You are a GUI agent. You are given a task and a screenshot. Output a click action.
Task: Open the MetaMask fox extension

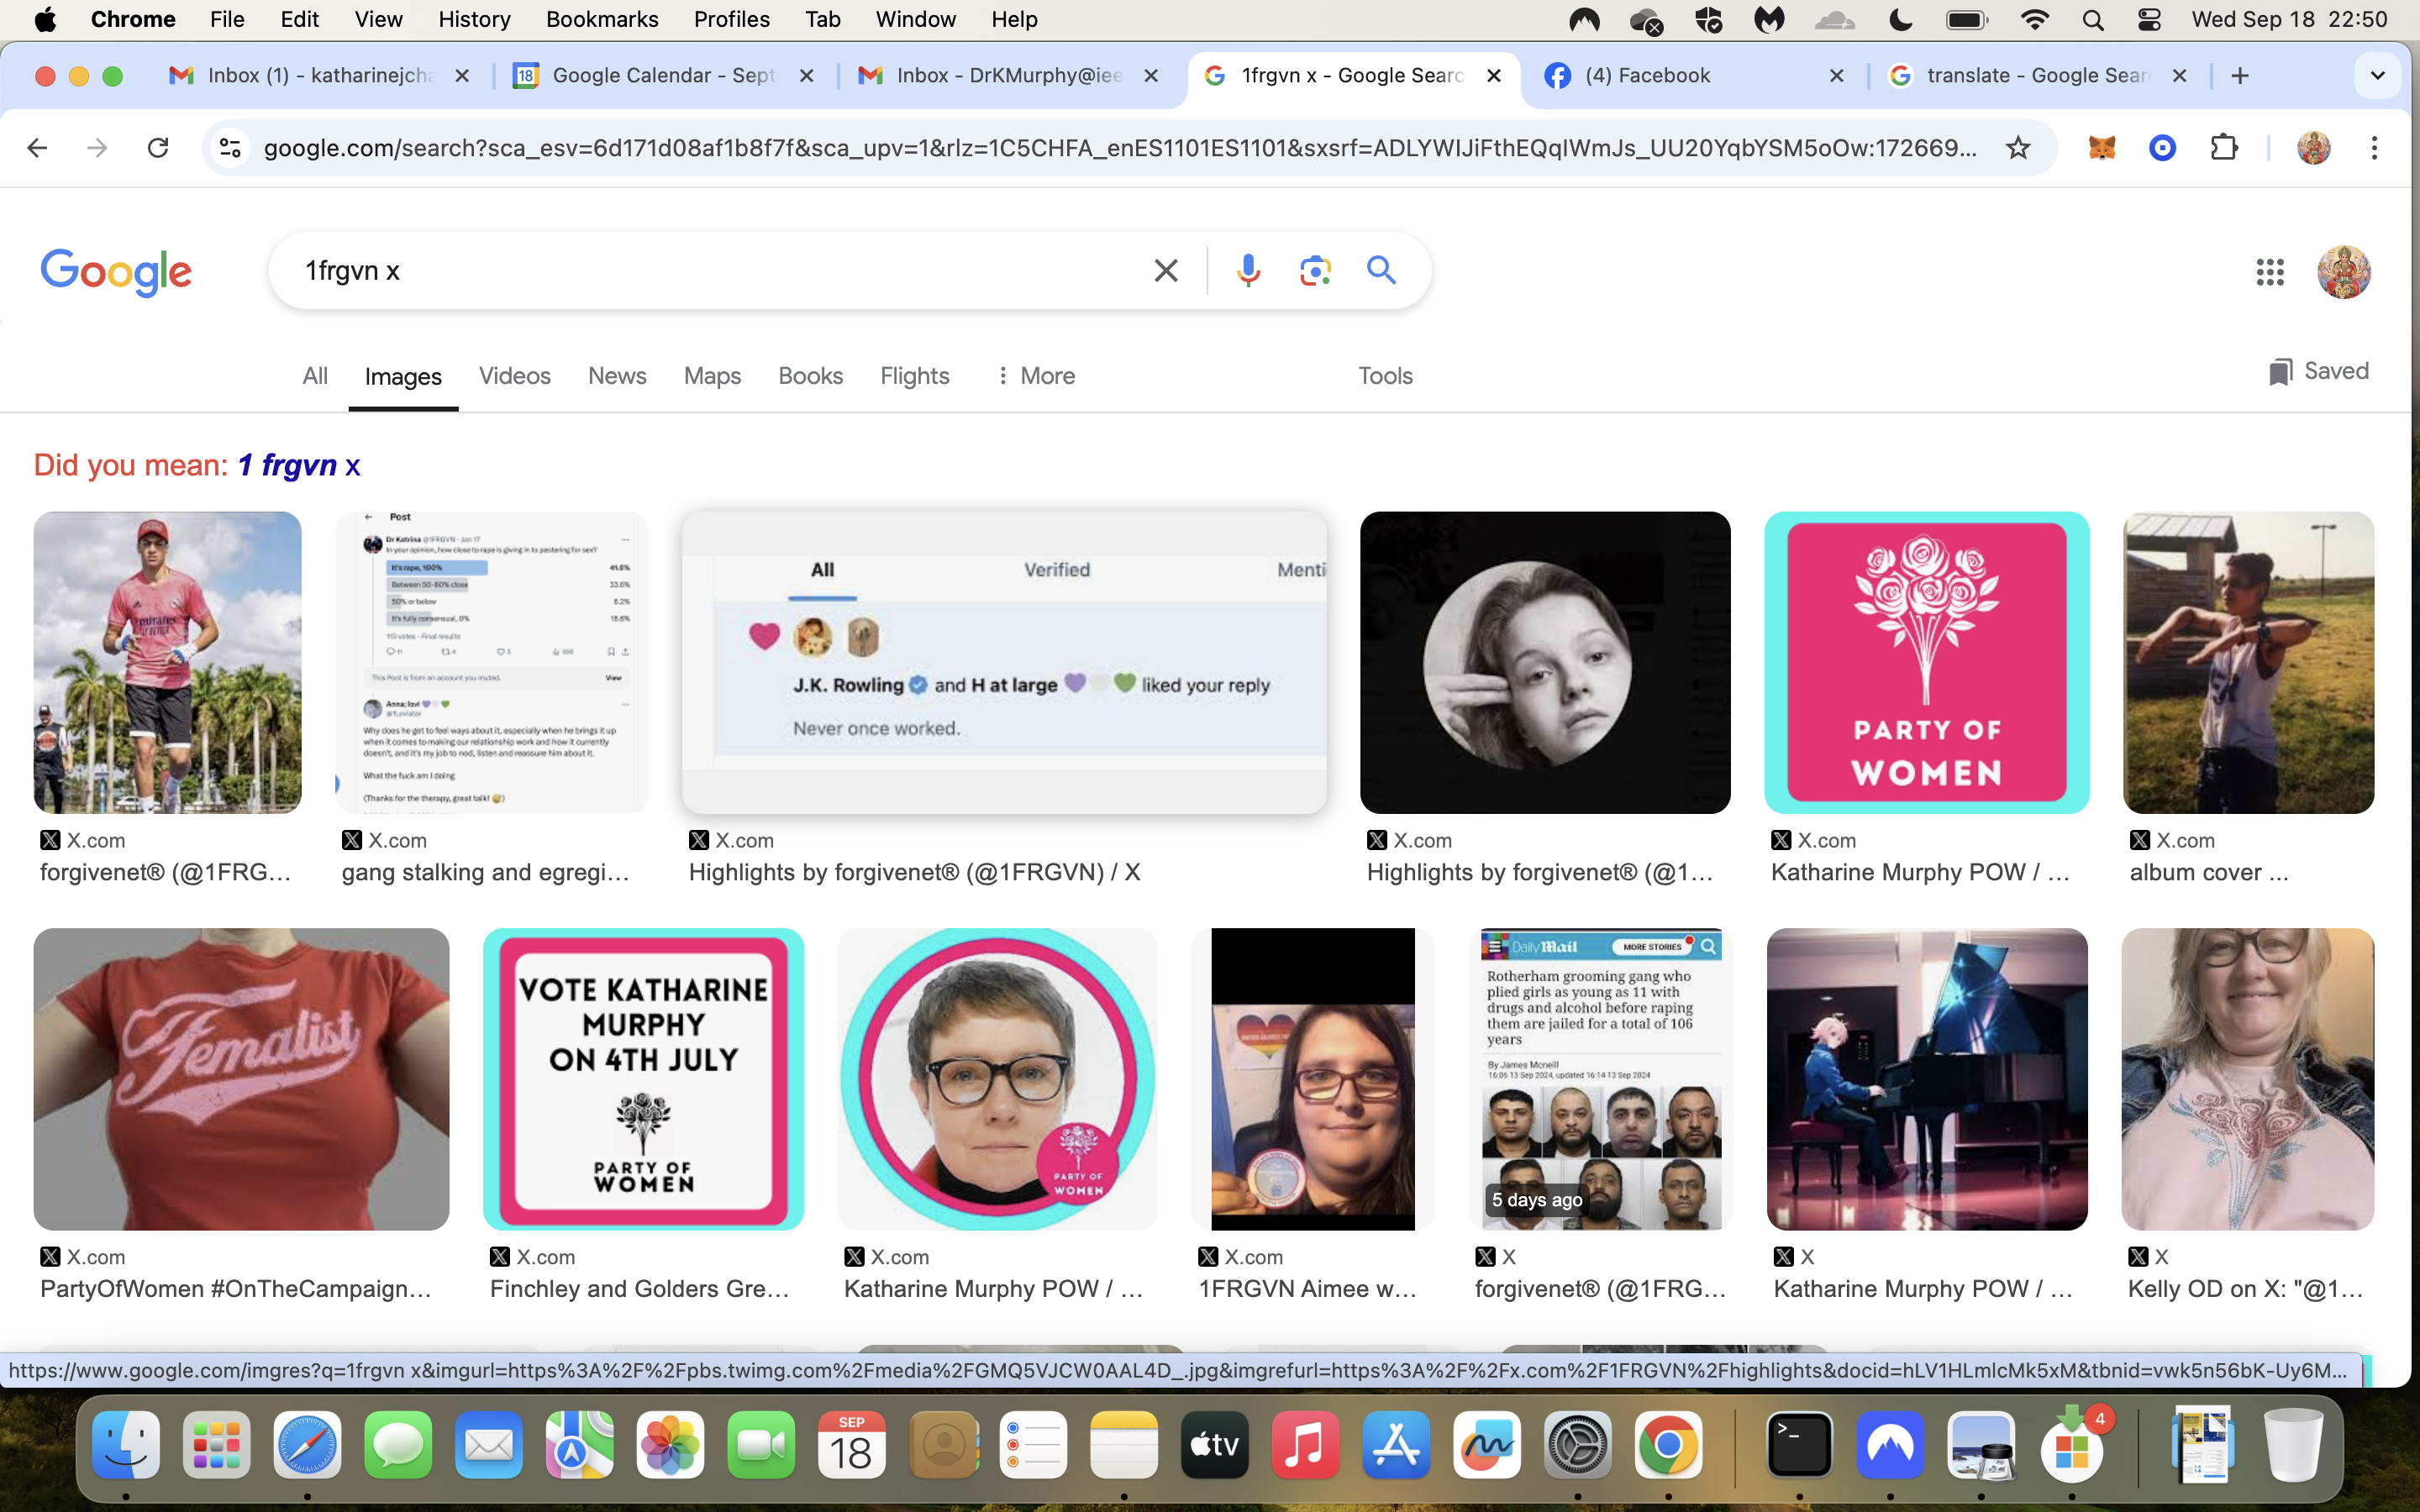pos(2102,148)
